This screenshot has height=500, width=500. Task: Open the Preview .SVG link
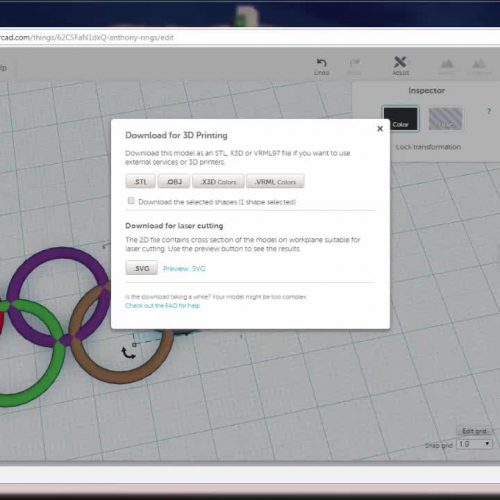(x=184, y=269)
